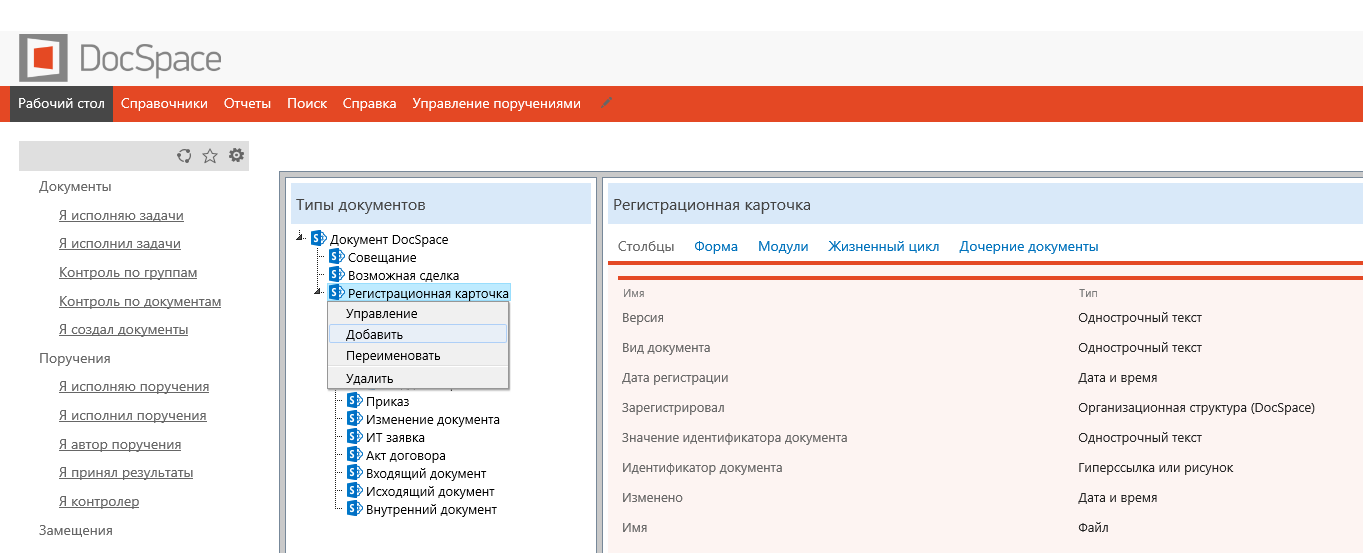The image size is (1363, 553).
Task: Open the Контроль по документам link
Action: (140, 301)
